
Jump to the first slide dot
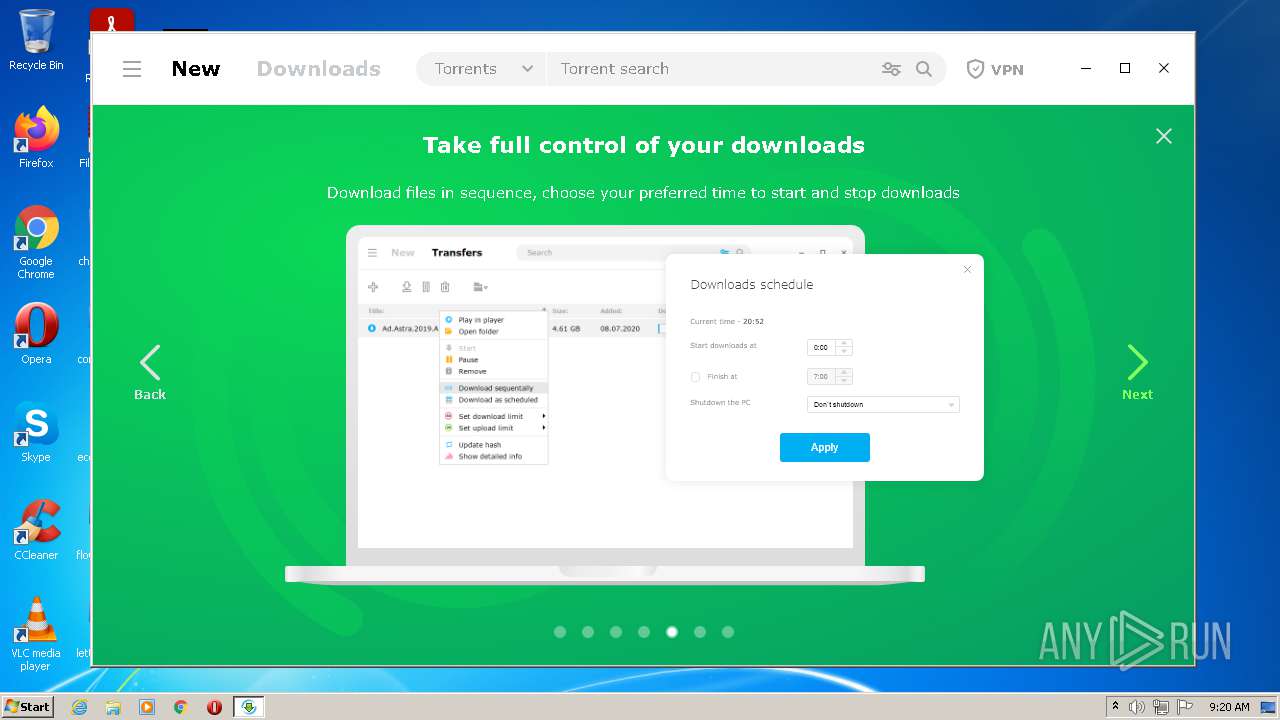[x=560, y=632]
